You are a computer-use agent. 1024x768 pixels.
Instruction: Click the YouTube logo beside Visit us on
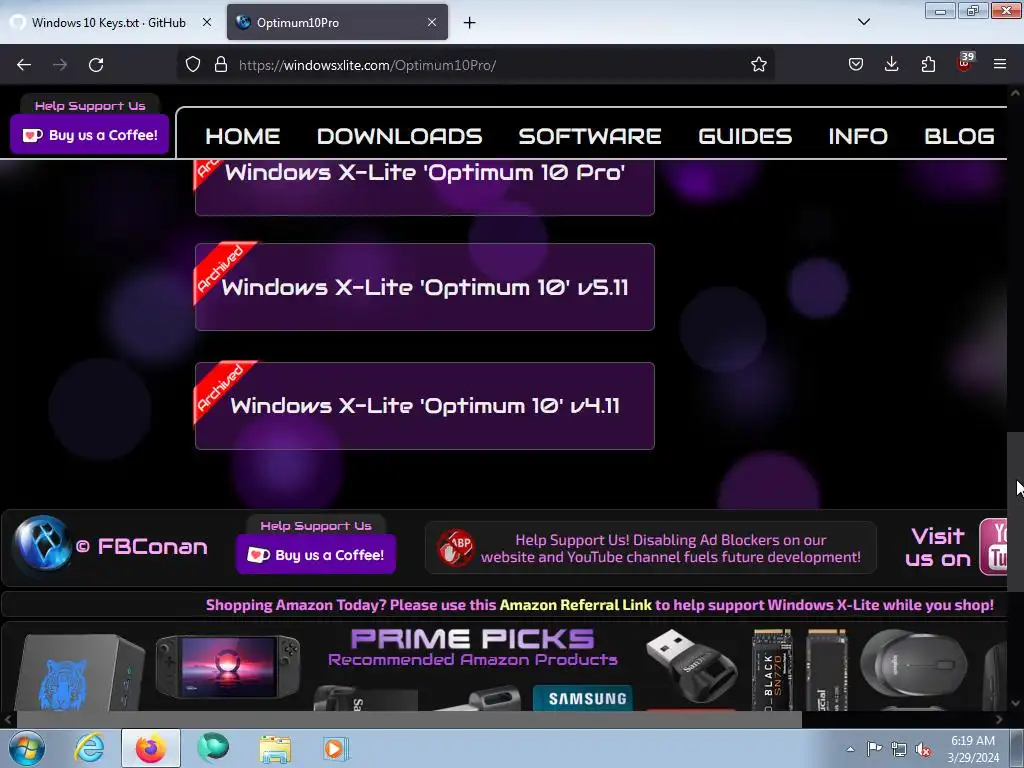pos(994,547)
